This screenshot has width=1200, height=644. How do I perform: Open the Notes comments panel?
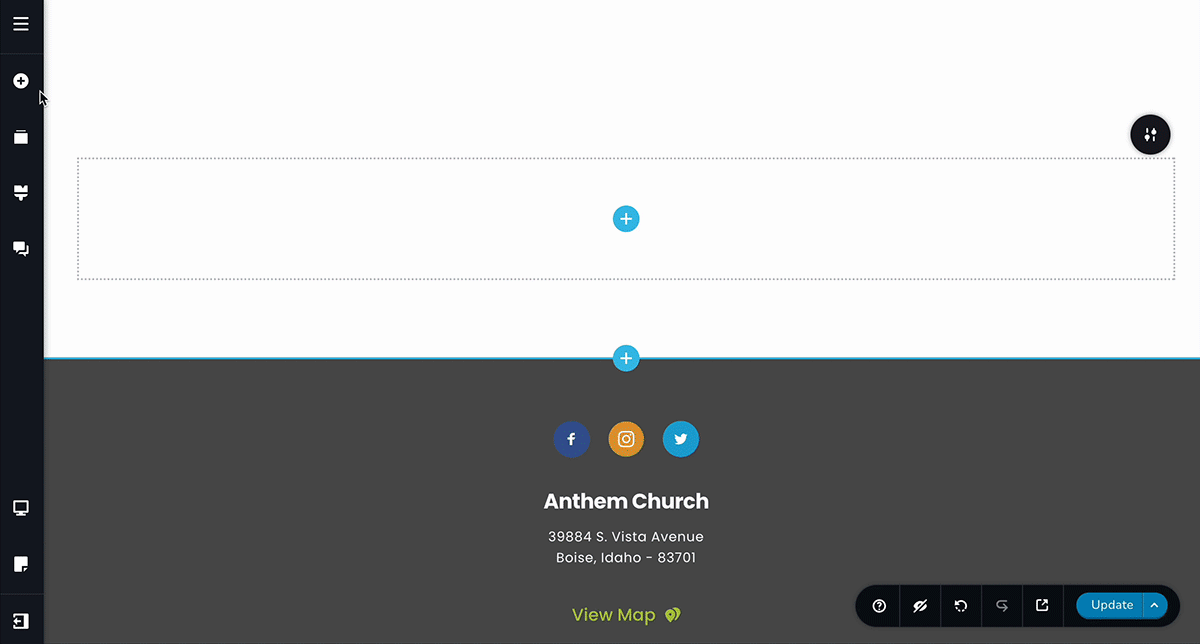21,248
